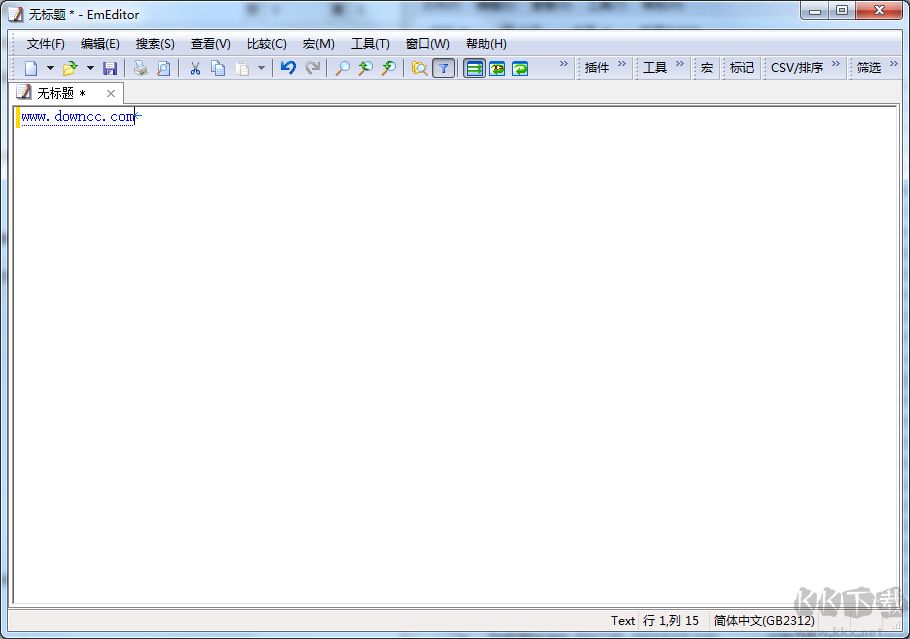
Task: Click the Save disk icon
Action: pos(110,68)
